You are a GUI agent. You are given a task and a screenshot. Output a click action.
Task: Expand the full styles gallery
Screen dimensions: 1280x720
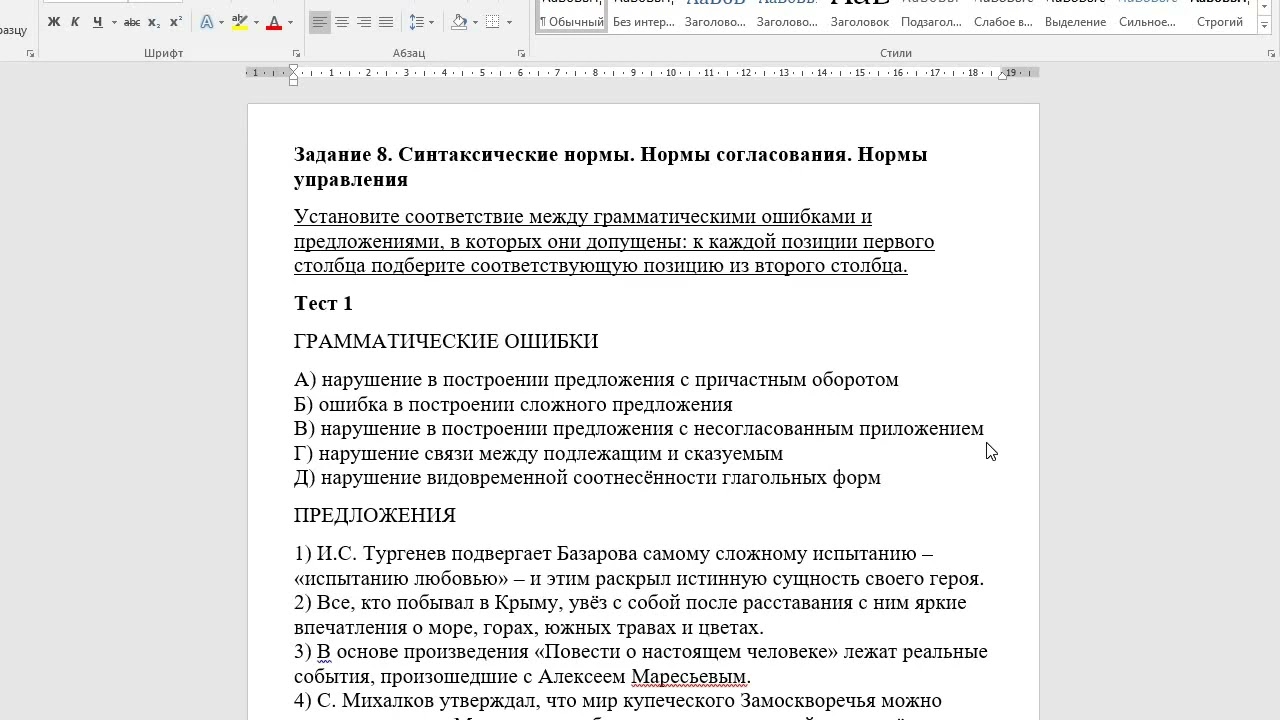coord(1262,26)
